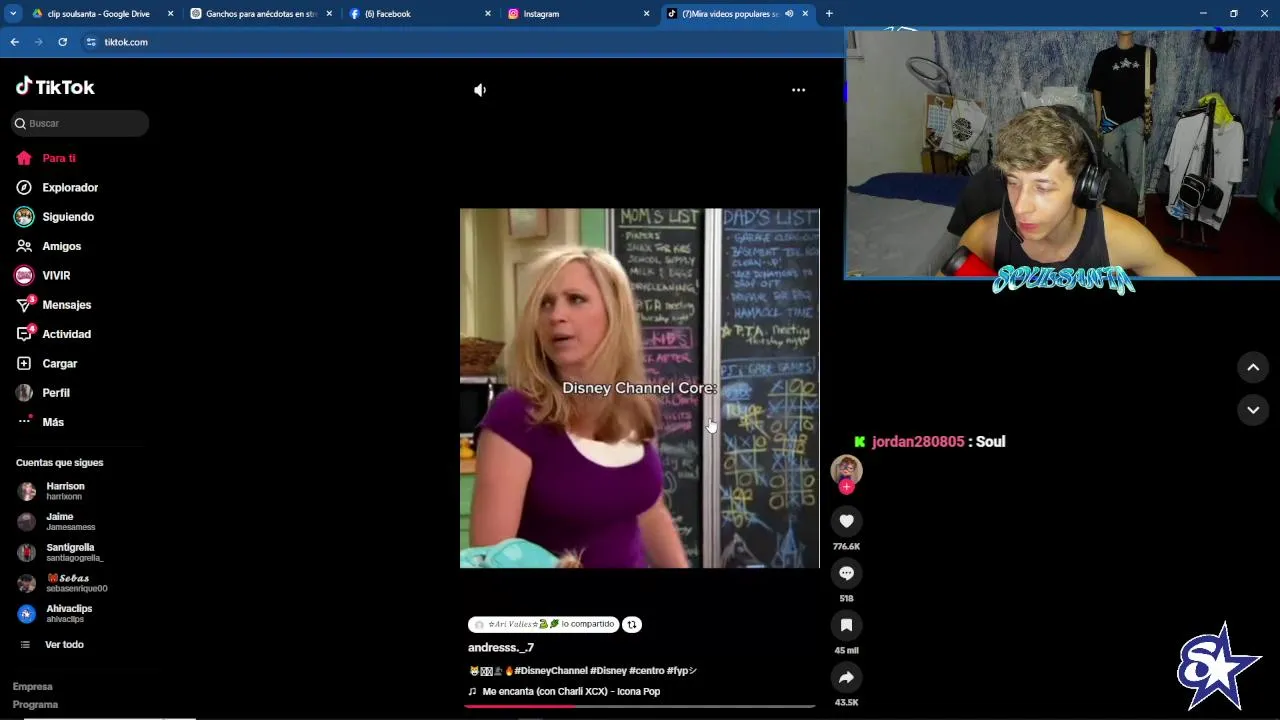1280x720 pixels.
Task: Click the #Disney hashtag
Action: click(608, 671)
